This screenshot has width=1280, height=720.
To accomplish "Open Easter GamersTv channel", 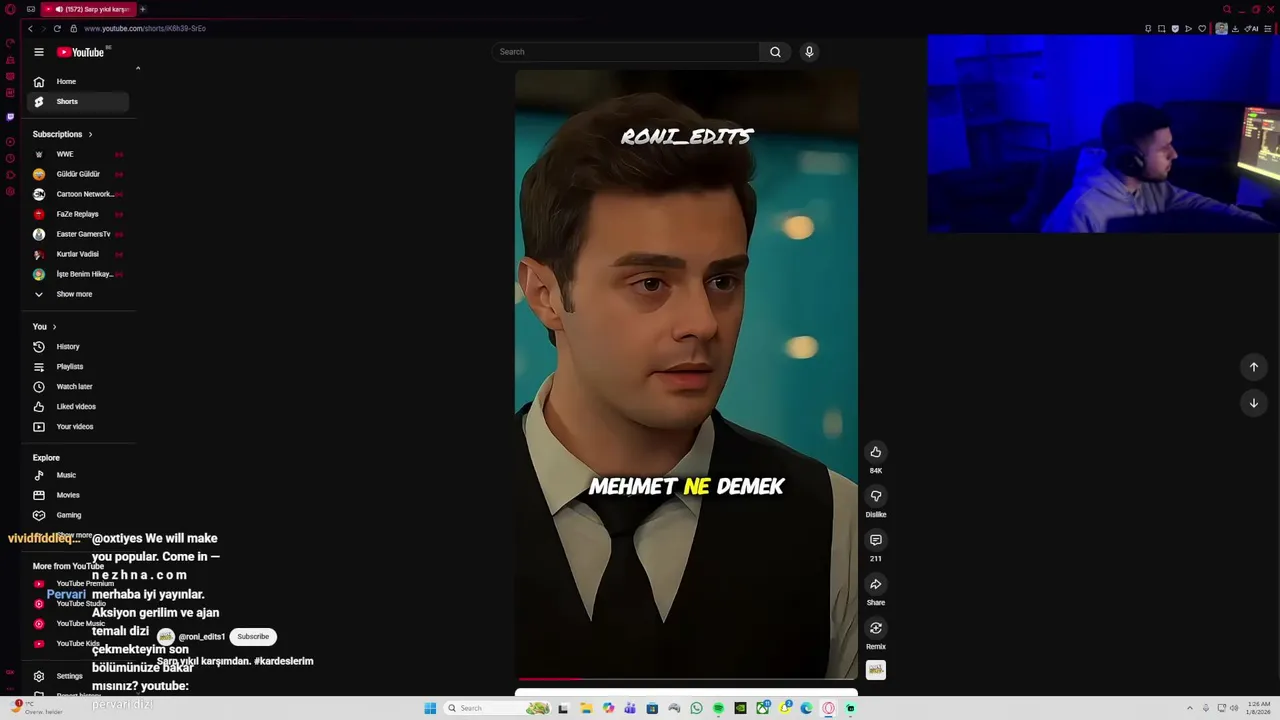I will tap(78, 234).
